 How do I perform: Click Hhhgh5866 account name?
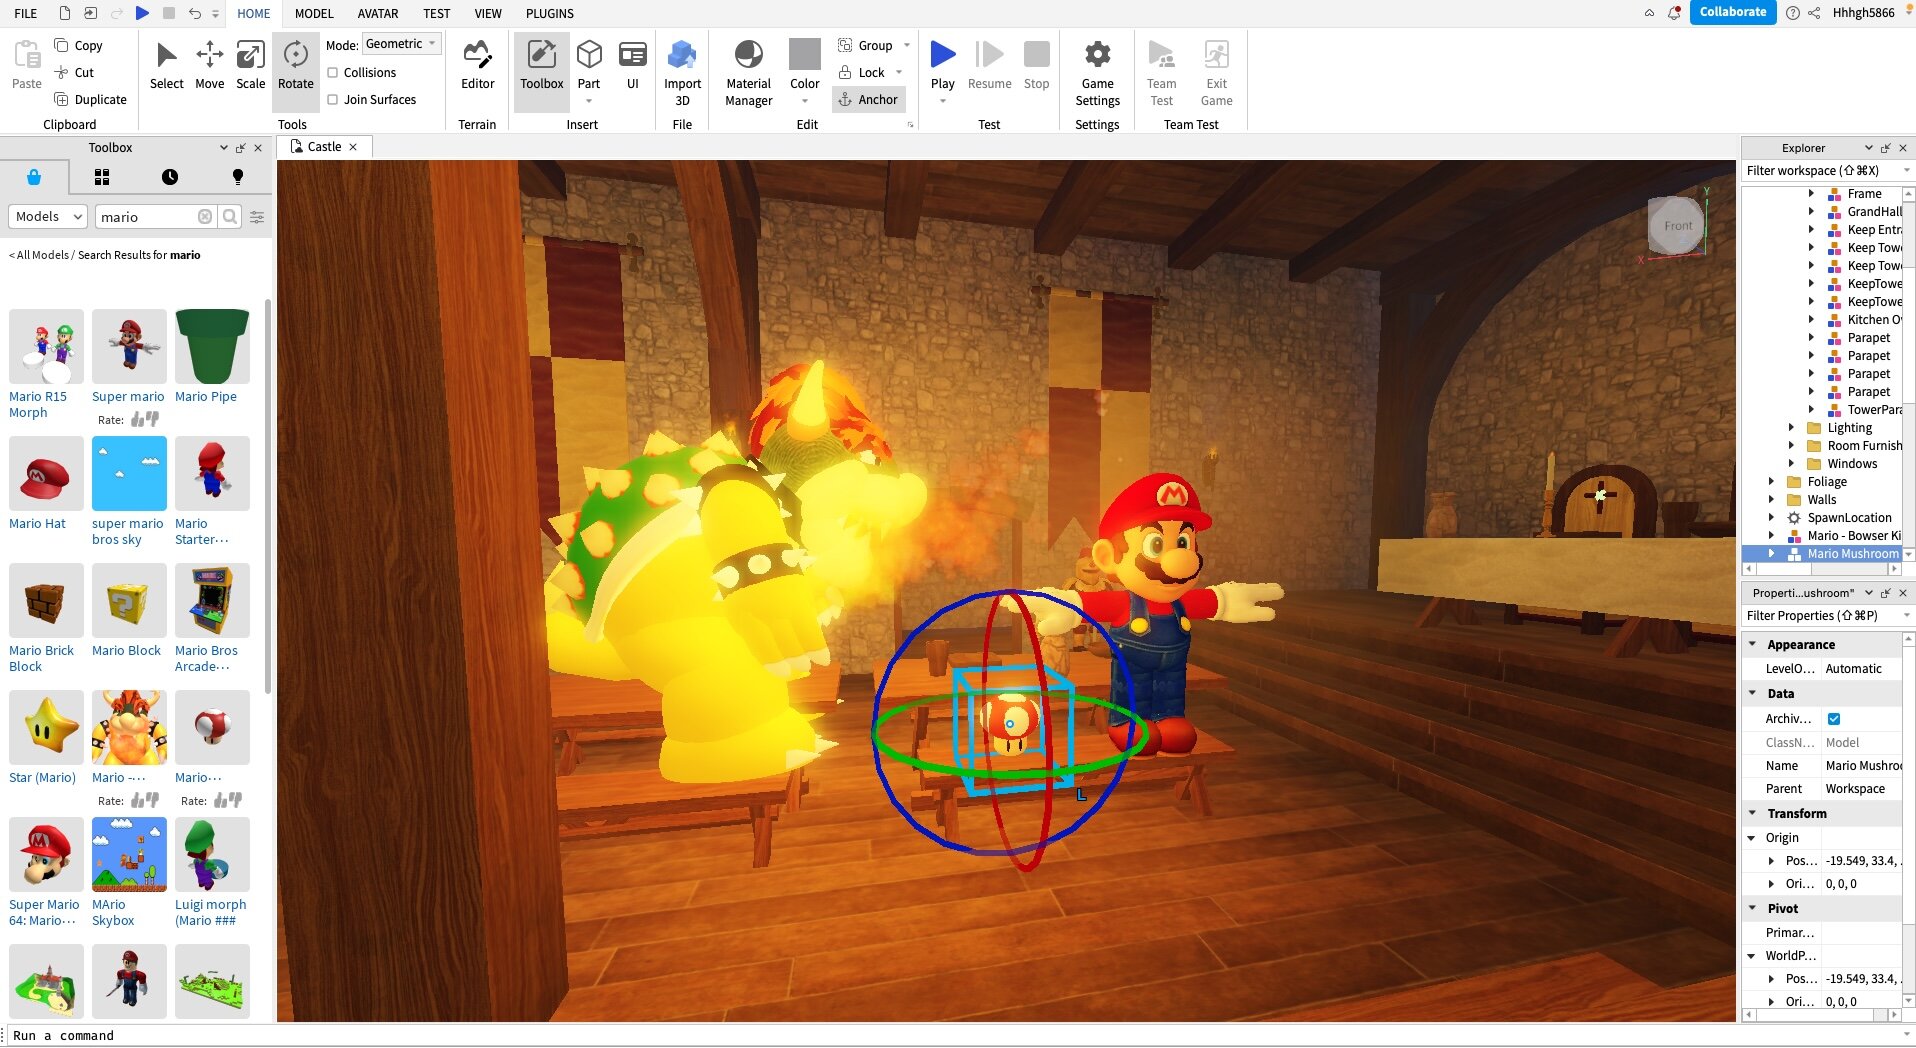pos(1863,13)
